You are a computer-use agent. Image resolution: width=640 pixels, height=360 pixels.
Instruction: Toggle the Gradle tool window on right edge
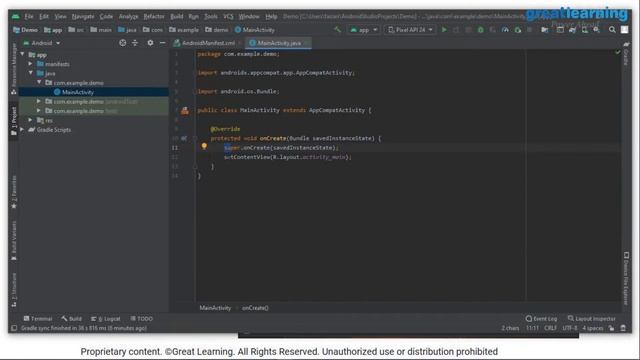626,53
